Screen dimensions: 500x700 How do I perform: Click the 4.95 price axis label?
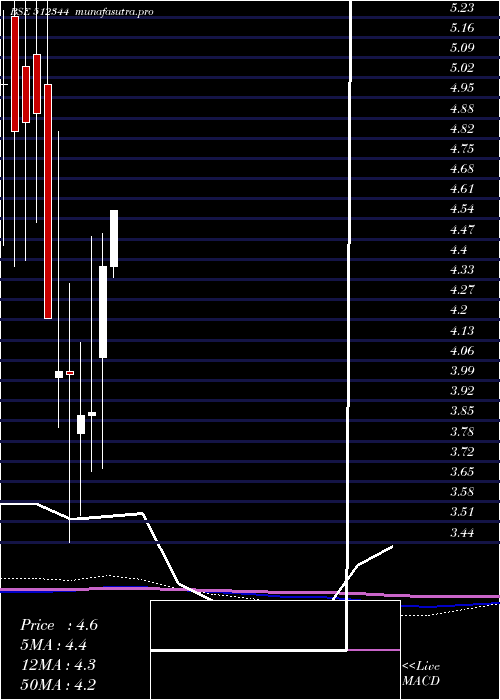(x=462, y=88)
